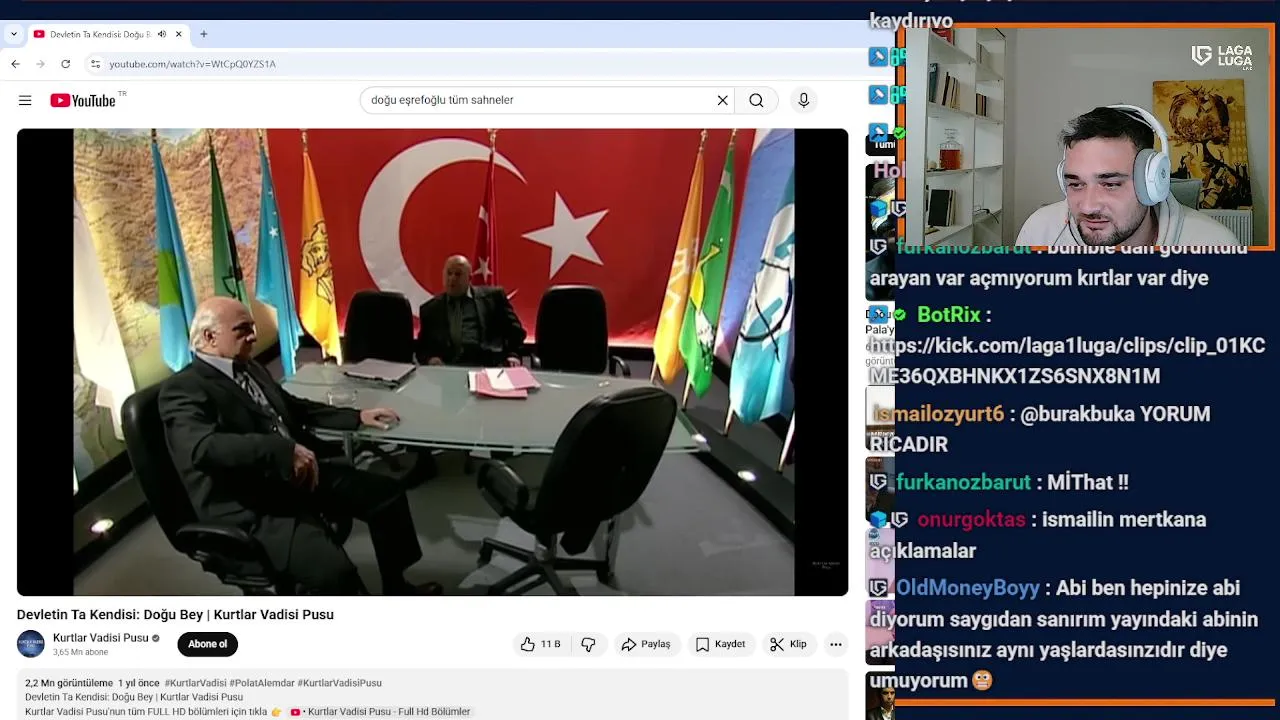Open the browser tab search dropdown arrow
Viewport: 1280px width, 720px height.
tap(13, 34)
